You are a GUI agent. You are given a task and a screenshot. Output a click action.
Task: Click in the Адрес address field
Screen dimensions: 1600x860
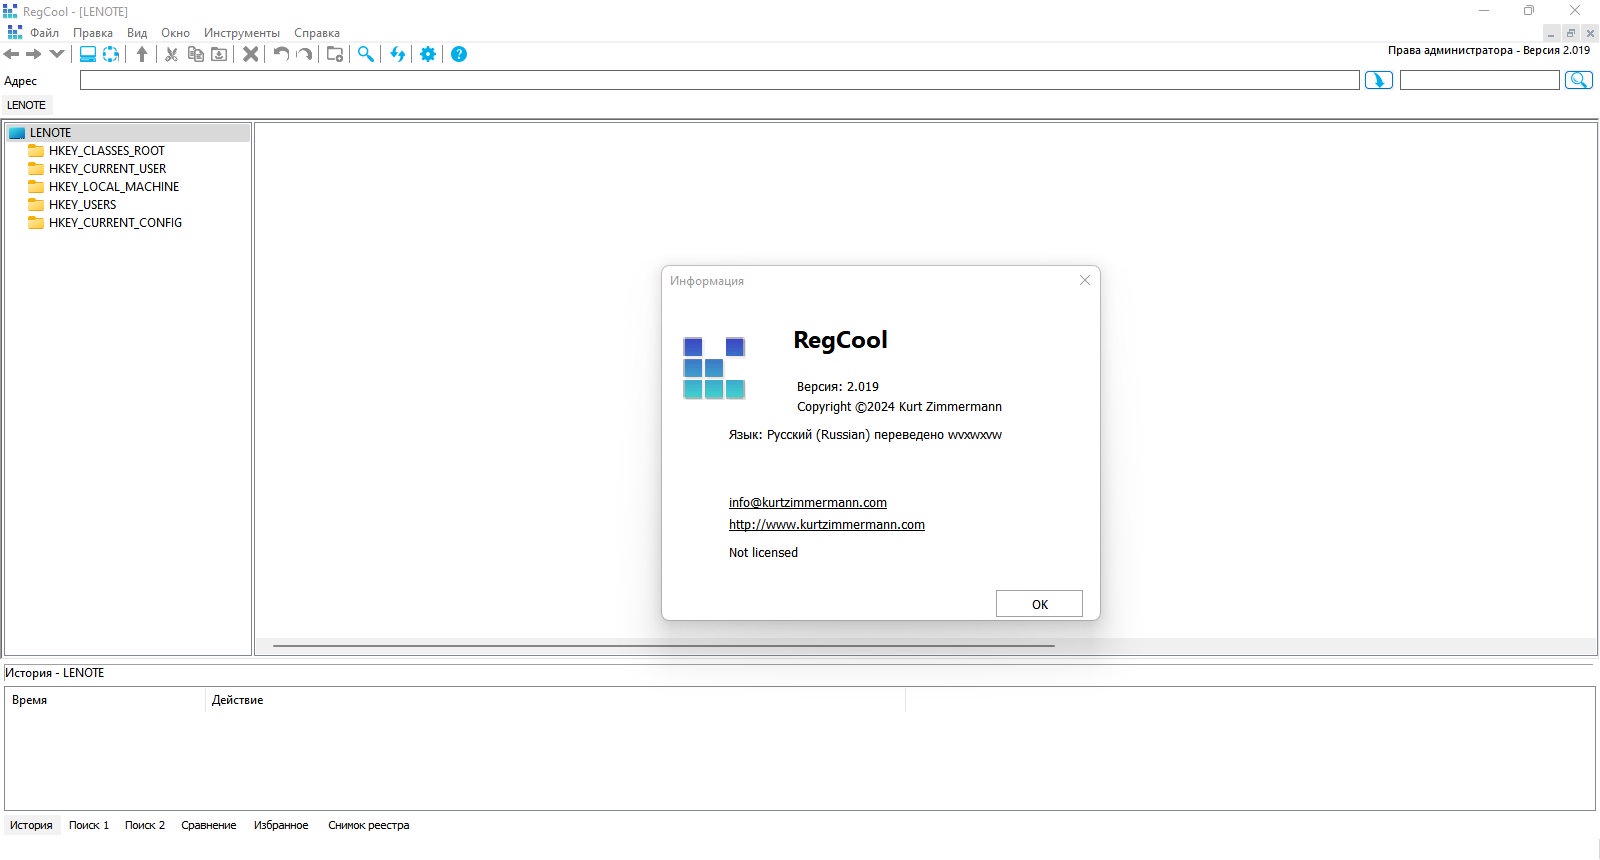pyautogui.click(x=720, y=81)
